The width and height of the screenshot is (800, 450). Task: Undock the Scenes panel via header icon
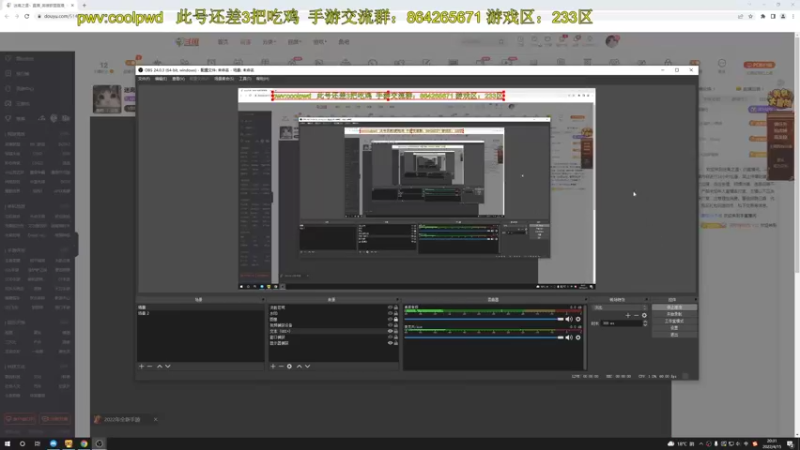pos(262,300)
